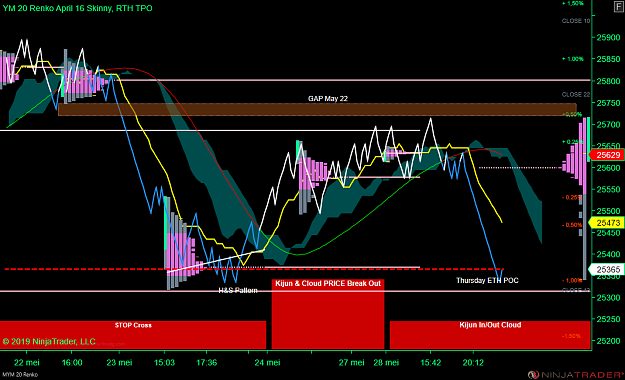
Task: Click the 25800 price axis label
Action: coord(608,81)
